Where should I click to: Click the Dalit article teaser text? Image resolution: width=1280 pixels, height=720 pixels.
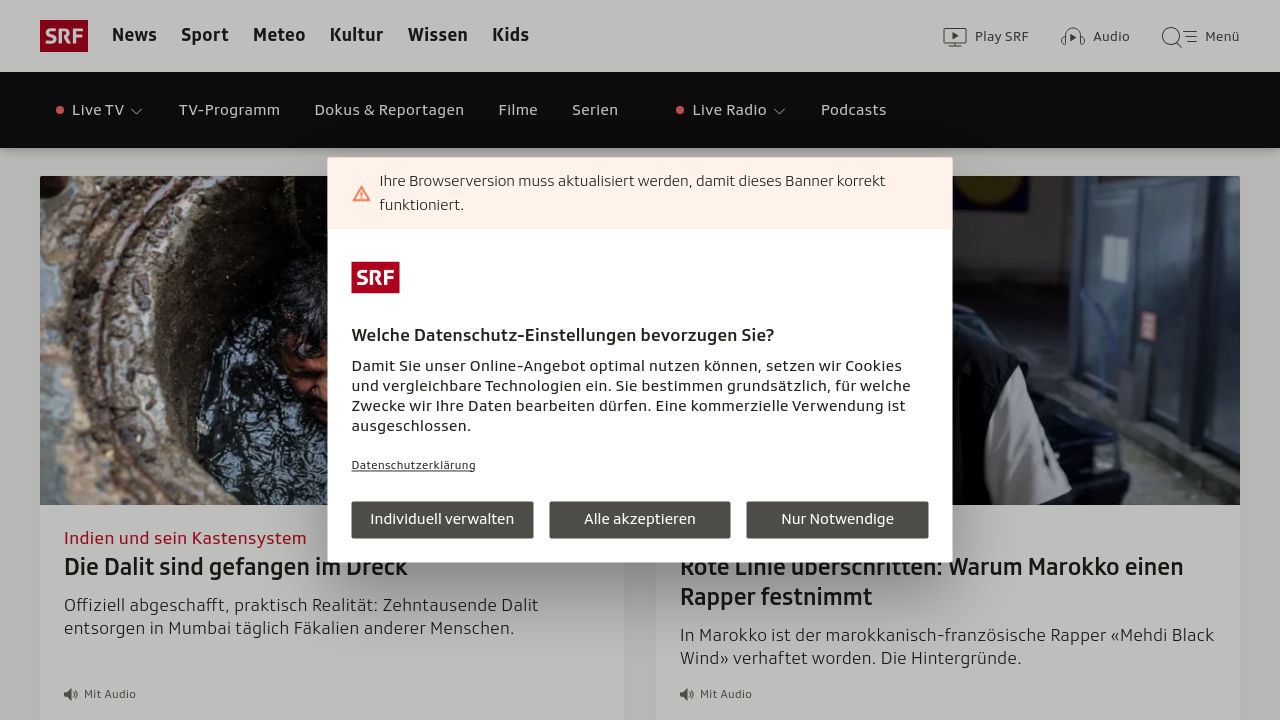click(301, 617)
